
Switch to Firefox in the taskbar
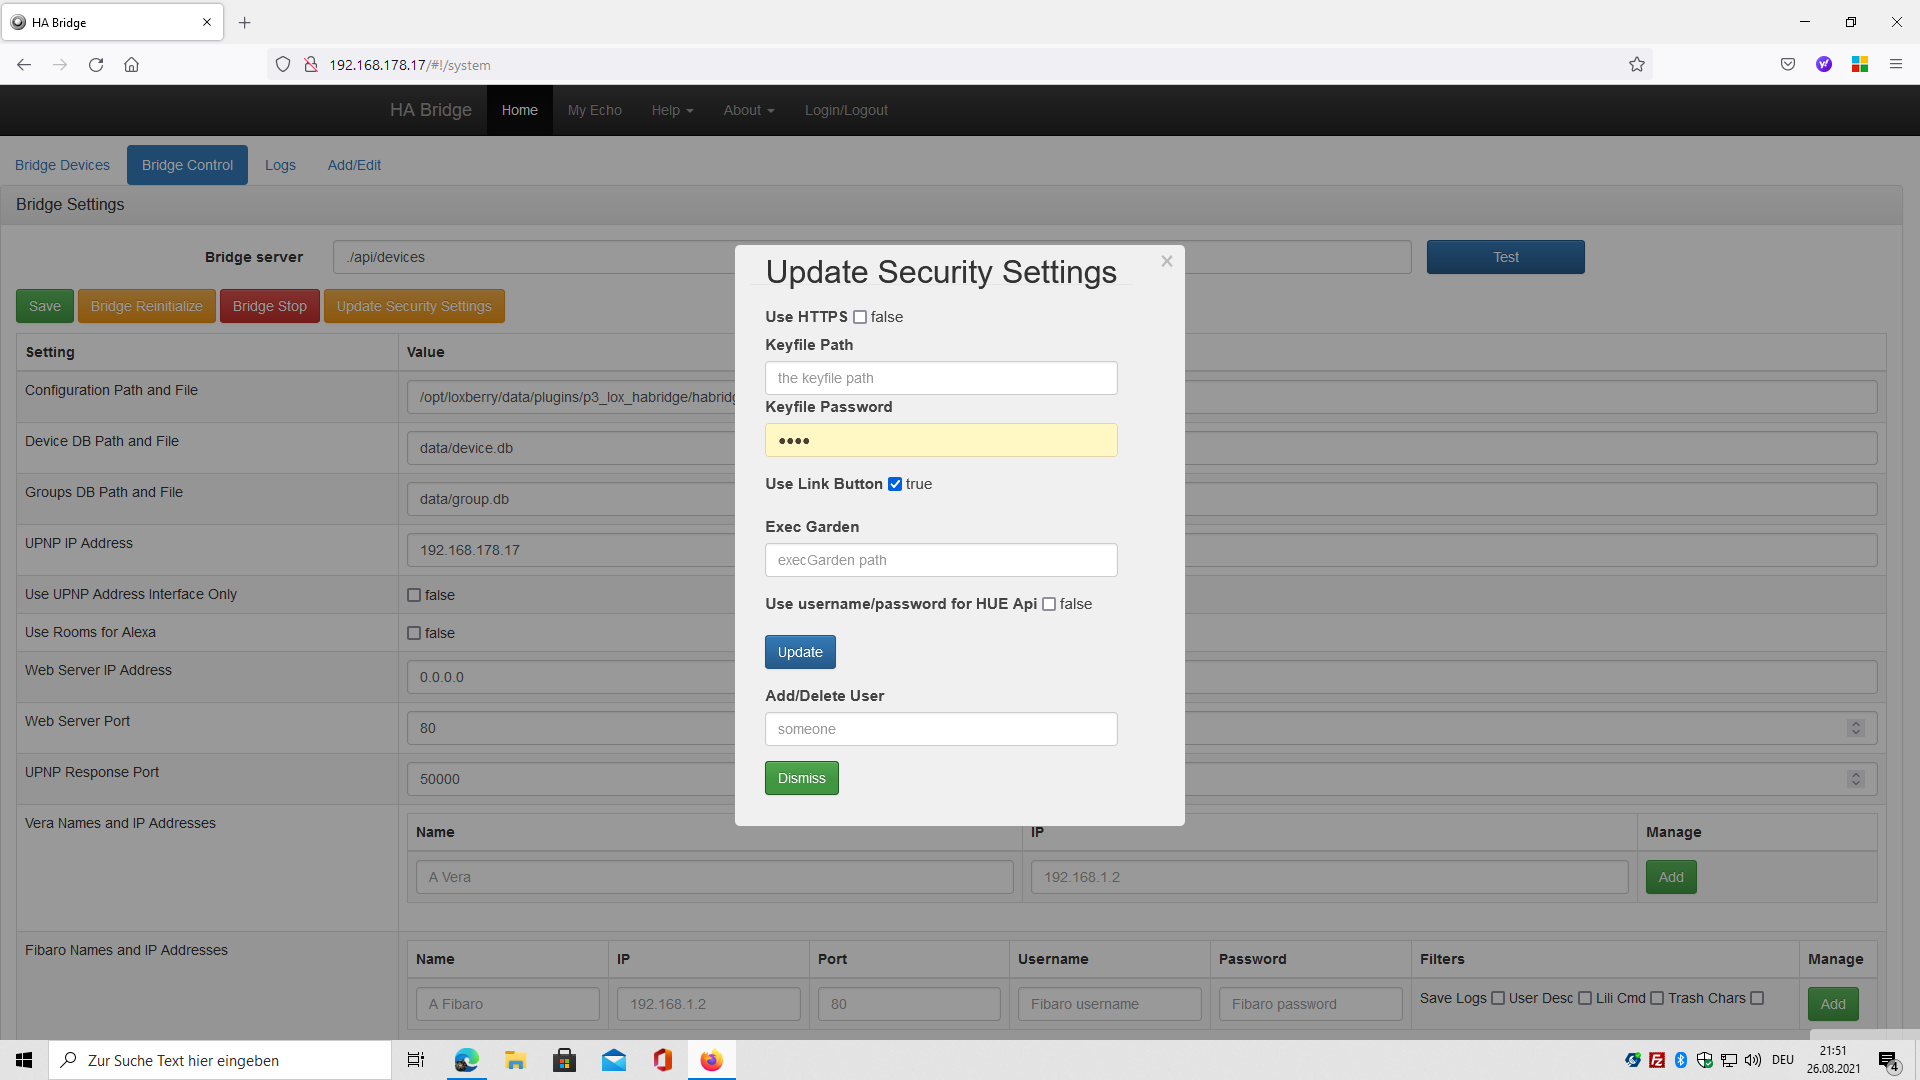pos(712,1060)
